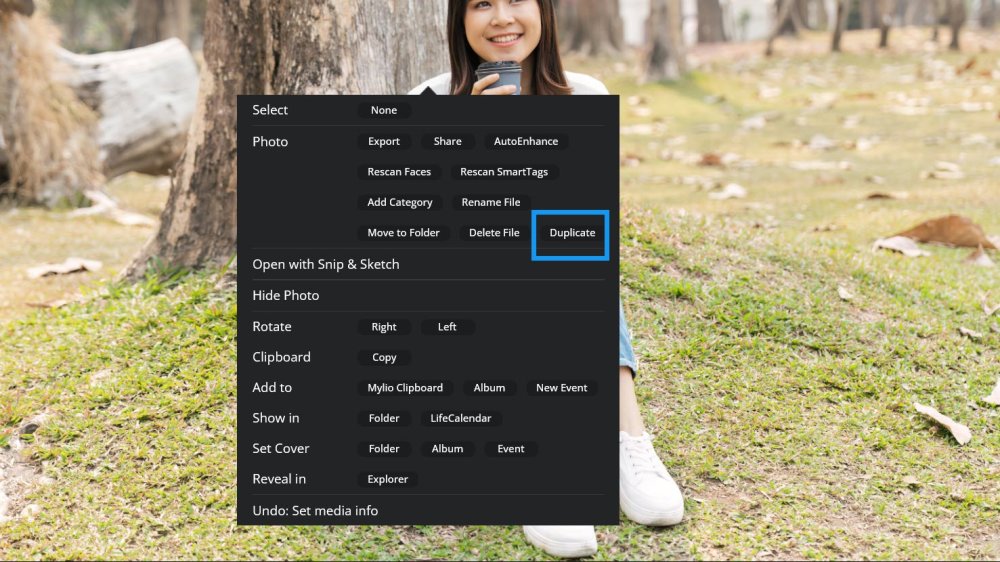Select Add Category

[399, 202]
